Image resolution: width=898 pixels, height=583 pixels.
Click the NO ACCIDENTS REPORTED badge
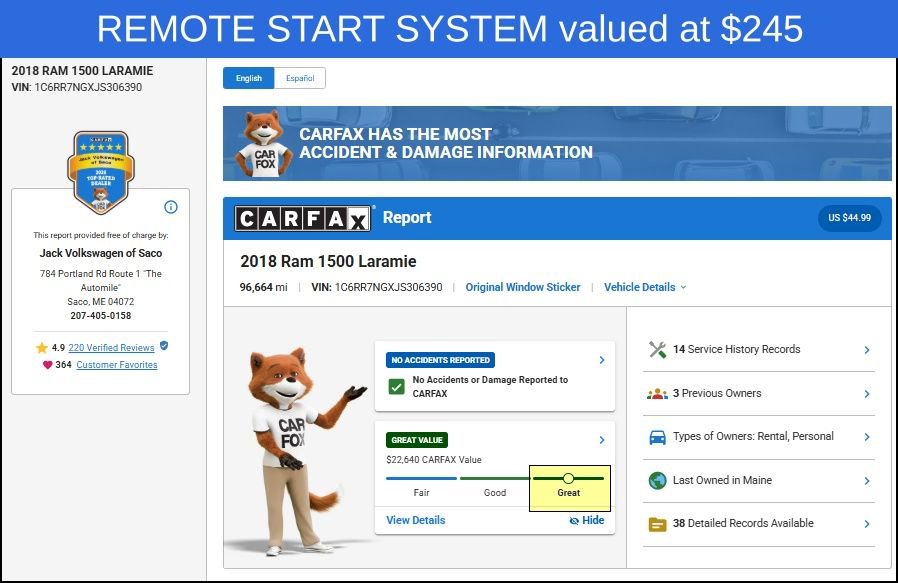click(x=440, y=360)
